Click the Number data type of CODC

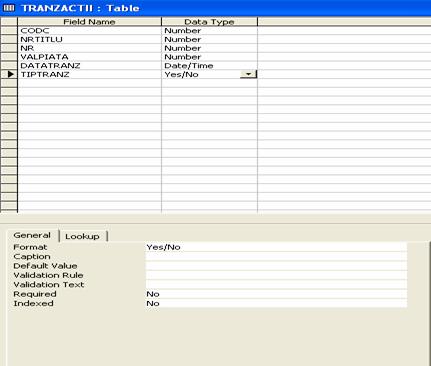[209, 31]
